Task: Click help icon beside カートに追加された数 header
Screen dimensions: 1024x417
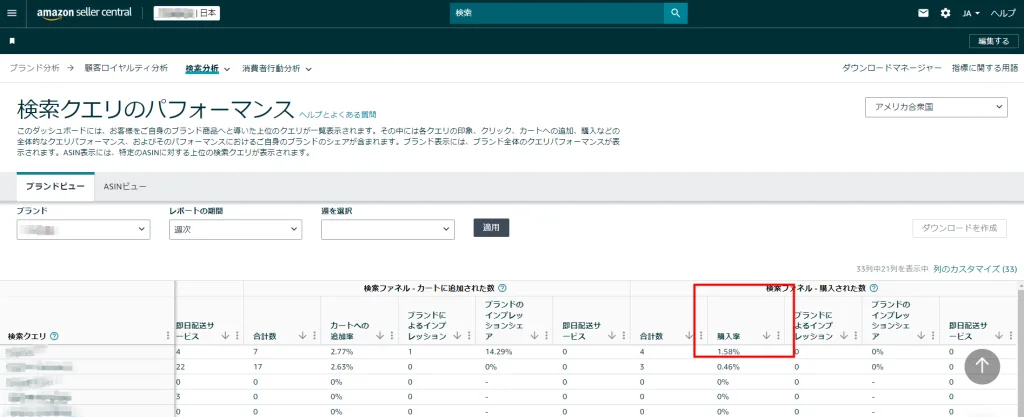Action: (x=502, y=288)
